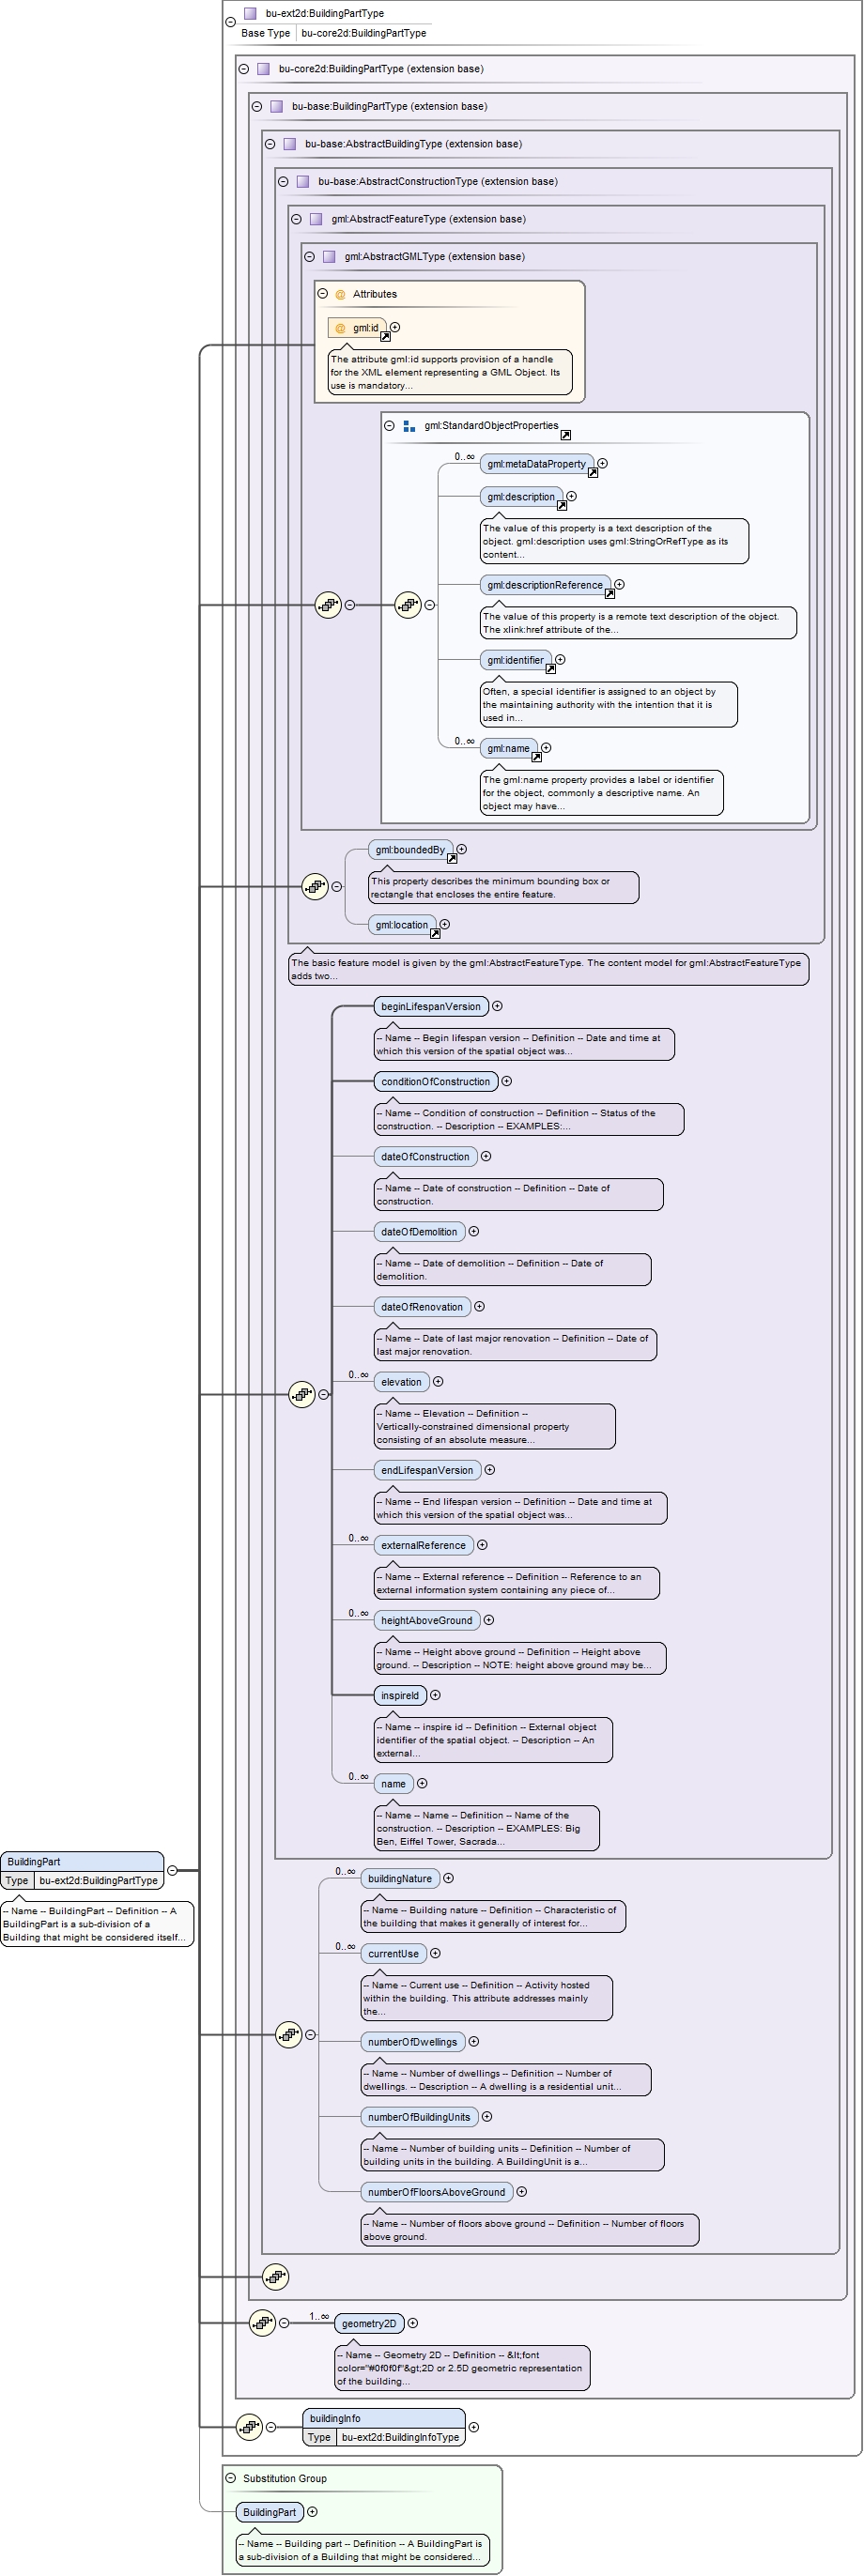Screen dimensions: 864x2576
Task: Collapse the Substitution Group panel
Action: coord(231,2478)
